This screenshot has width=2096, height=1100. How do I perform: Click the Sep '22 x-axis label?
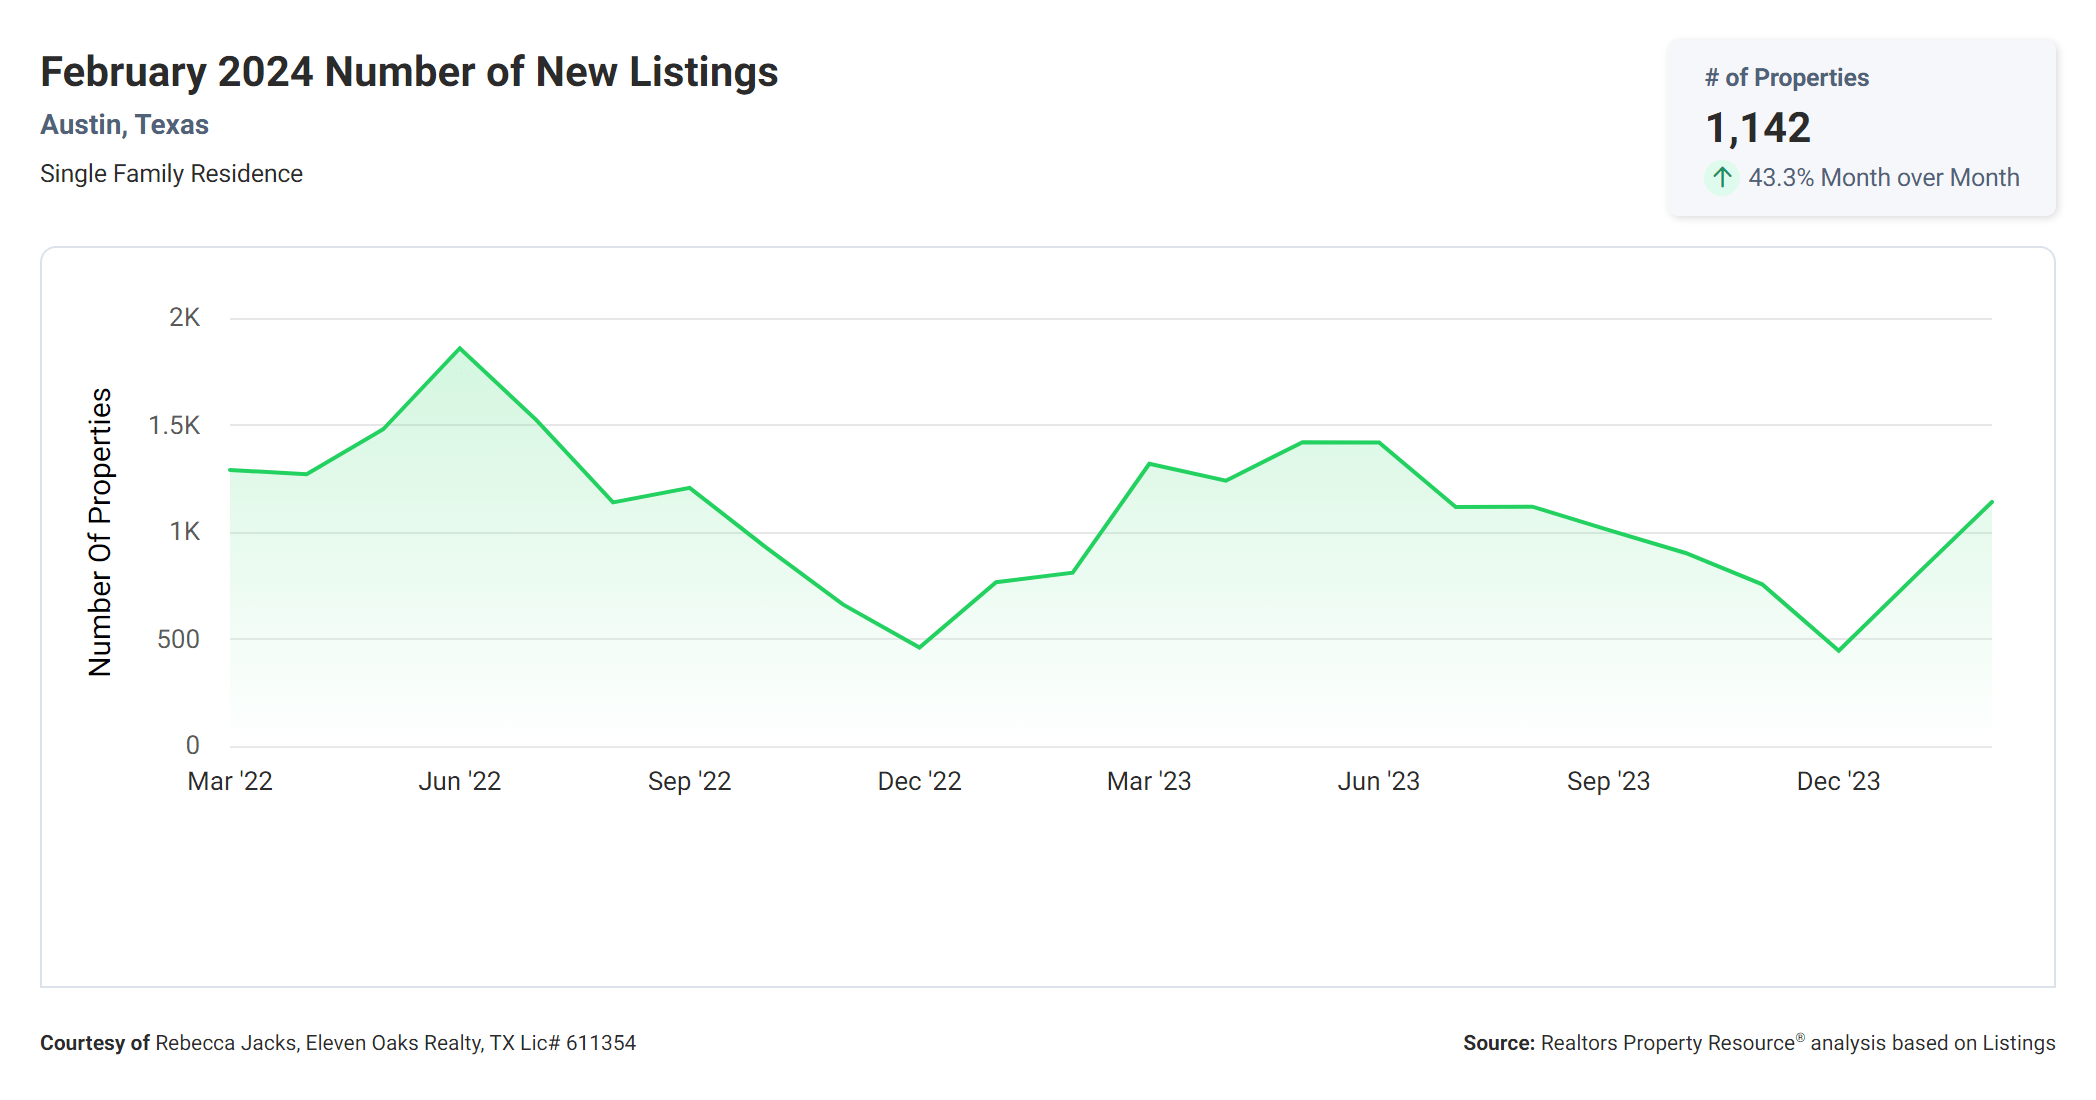pos(689,781)
